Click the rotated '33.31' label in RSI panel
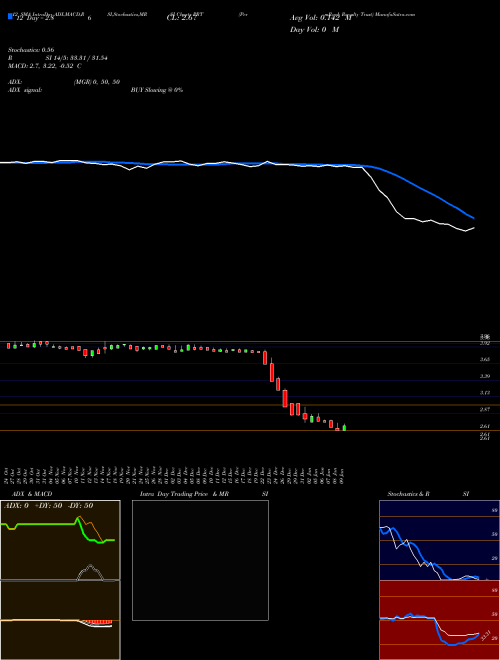The width and height of the screenshot is (500, 660). [x=486, y=635]
